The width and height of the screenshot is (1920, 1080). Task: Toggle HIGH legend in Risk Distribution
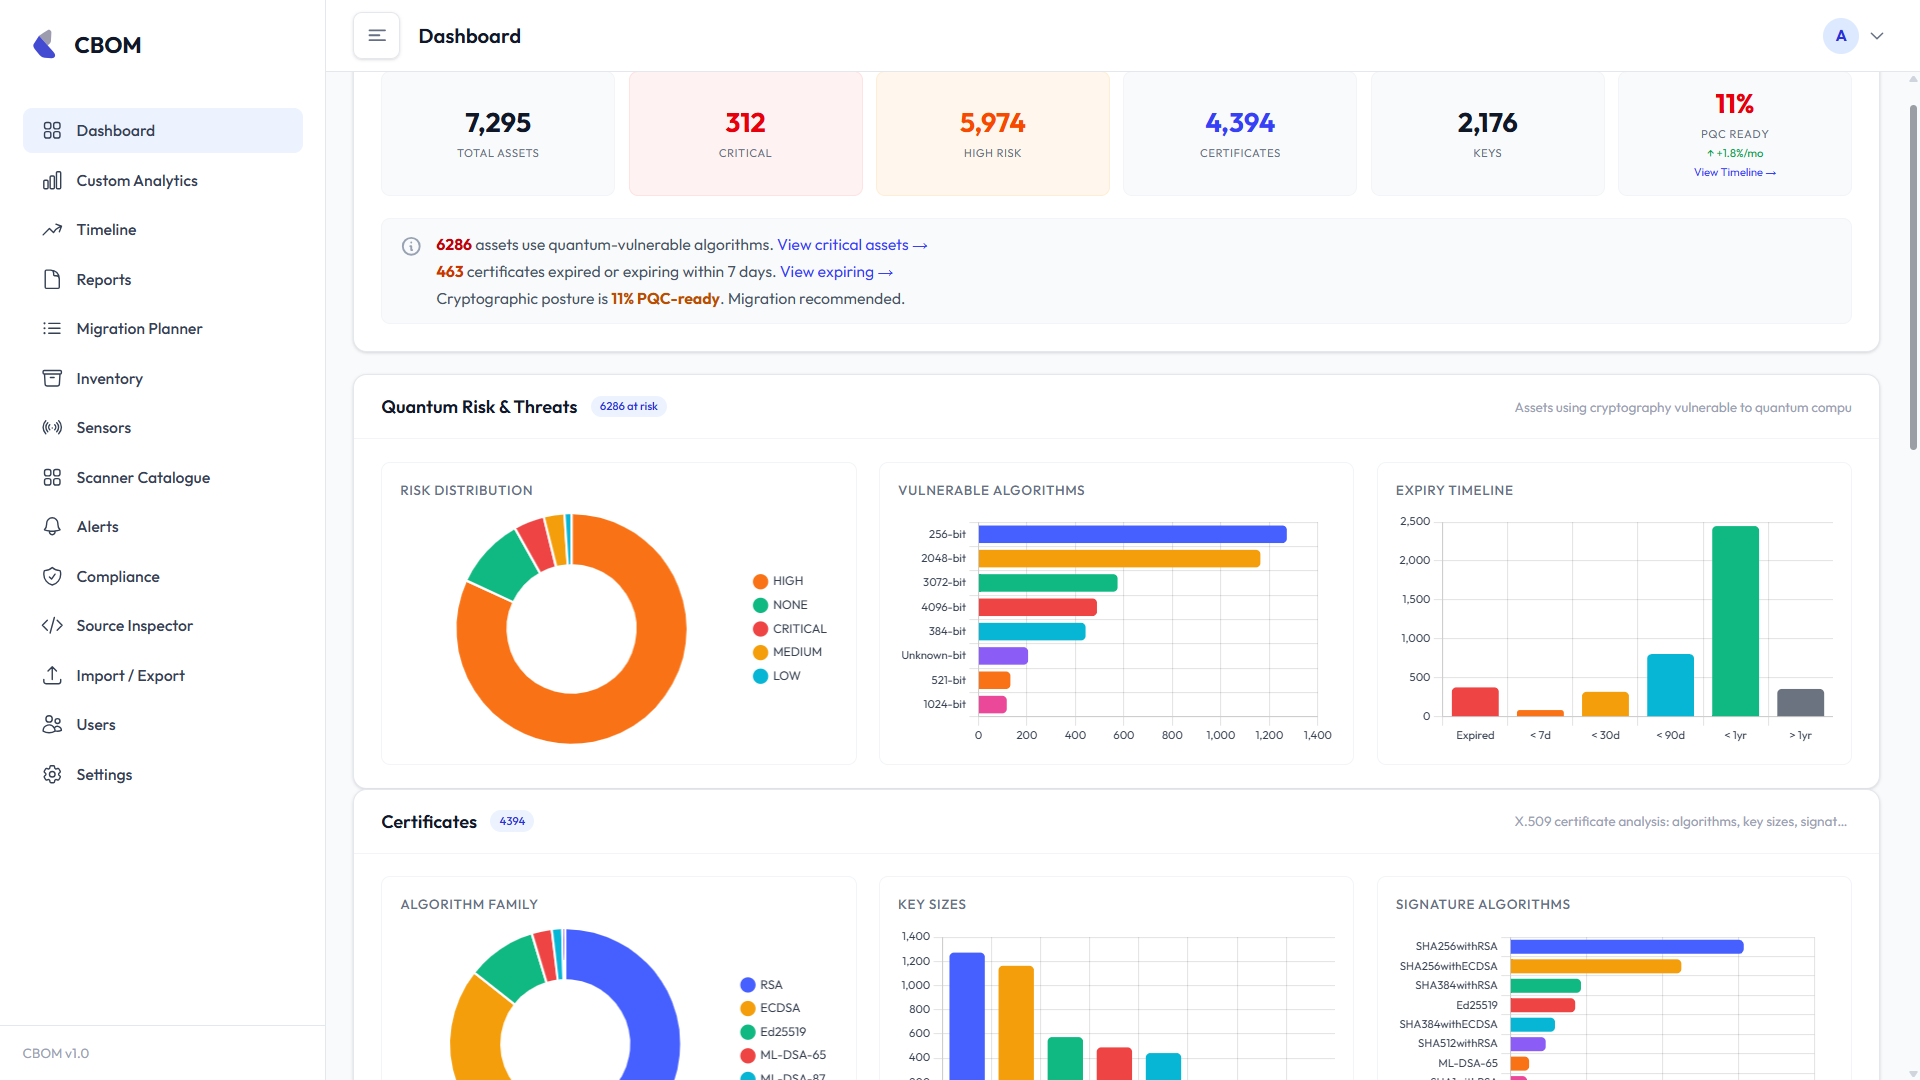click(x=778, y=581)
